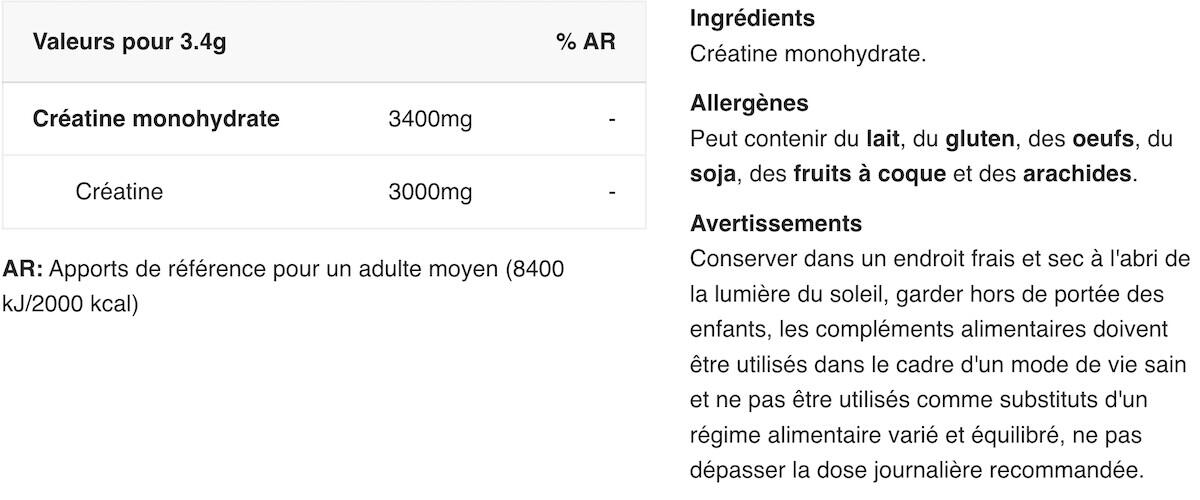Select the indented 'Créatine' row label
Image resolution: width=1200 pixels, height=500 pixels.
[119, 192]
